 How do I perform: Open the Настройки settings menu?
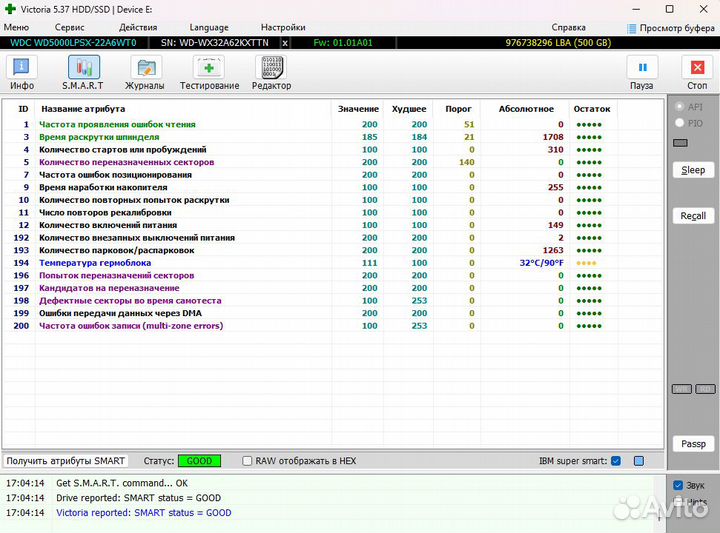(283, 28)
